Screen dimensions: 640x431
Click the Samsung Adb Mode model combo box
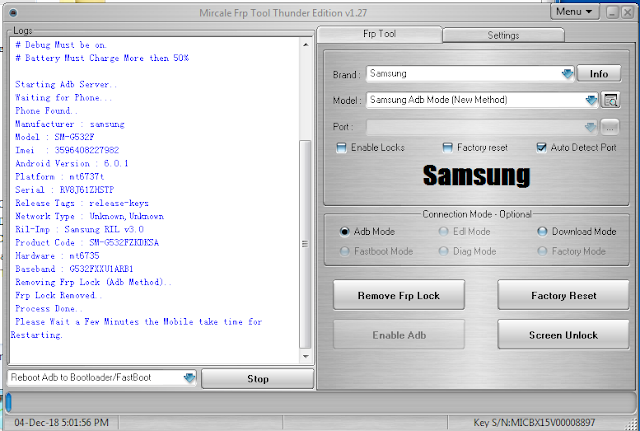(x=482, y=100)
